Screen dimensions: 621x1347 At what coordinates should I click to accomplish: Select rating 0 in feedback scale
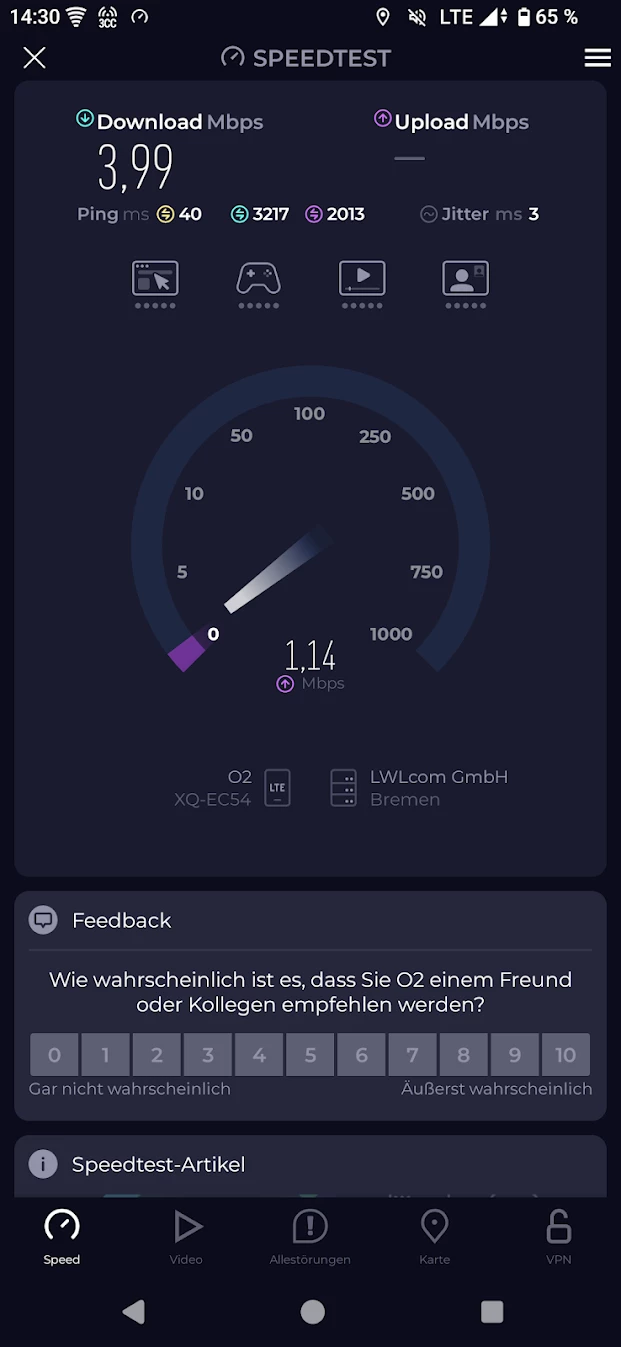tap(54, 1055)
